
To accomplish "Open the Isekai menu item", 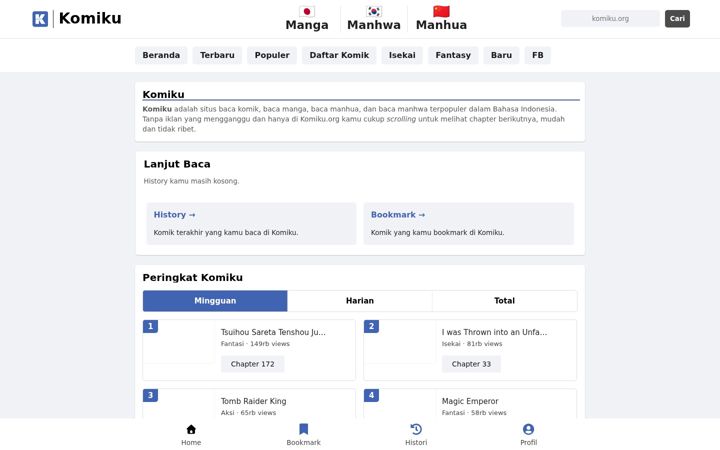I will tap(402, 55).
